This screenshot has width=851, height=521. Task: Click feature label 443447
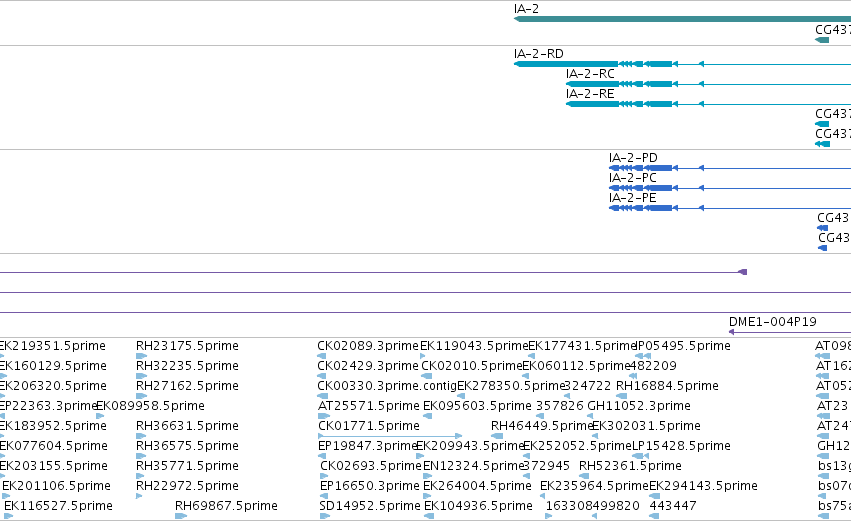[672, 506]
